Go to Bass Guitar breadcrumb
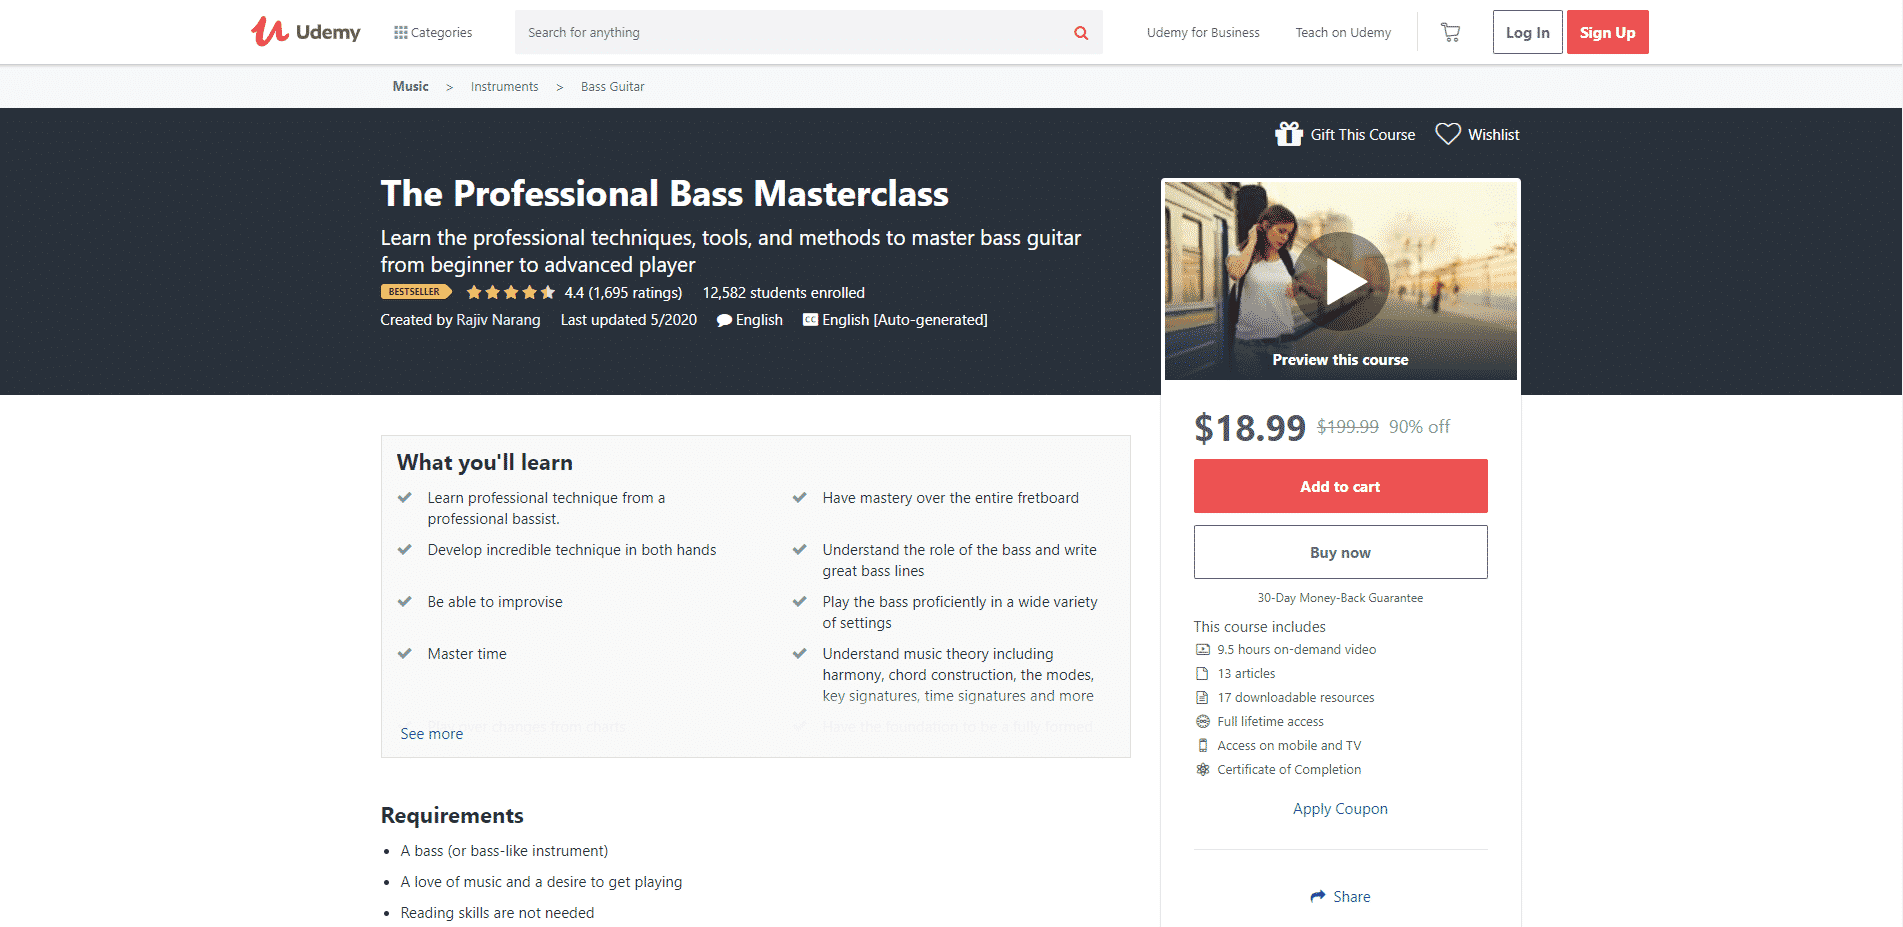1903x927 pixels. [612, 87]
